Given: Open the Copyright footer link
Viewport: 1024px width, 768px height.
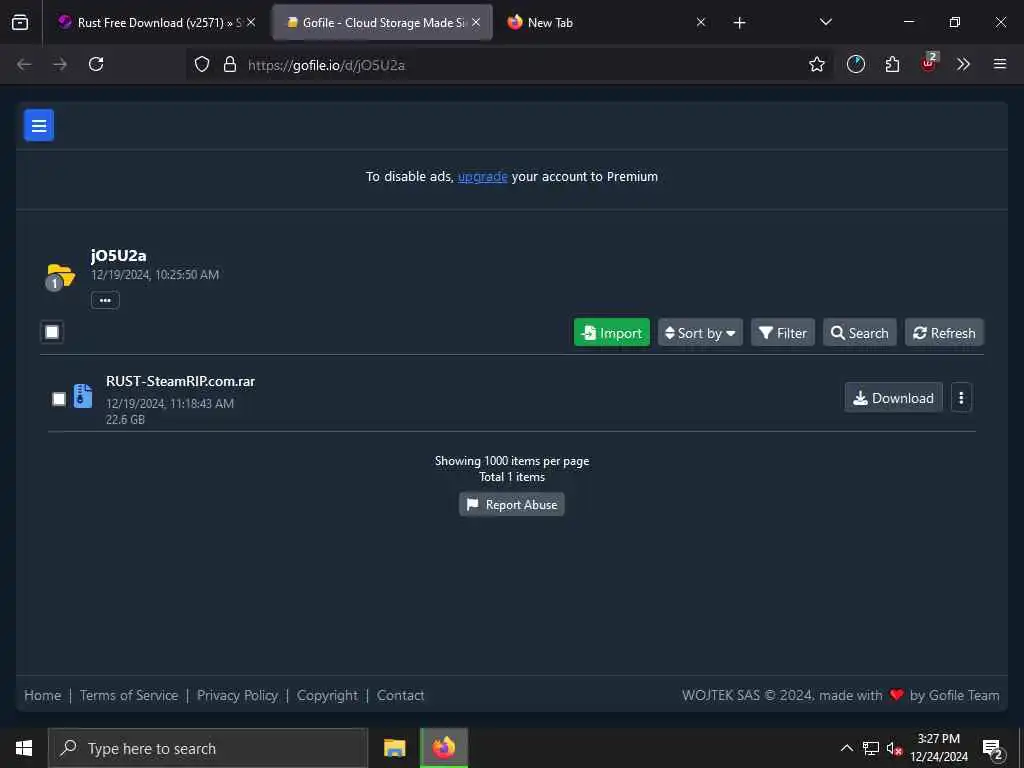Looking at the screenshot, I should (327, 696).
